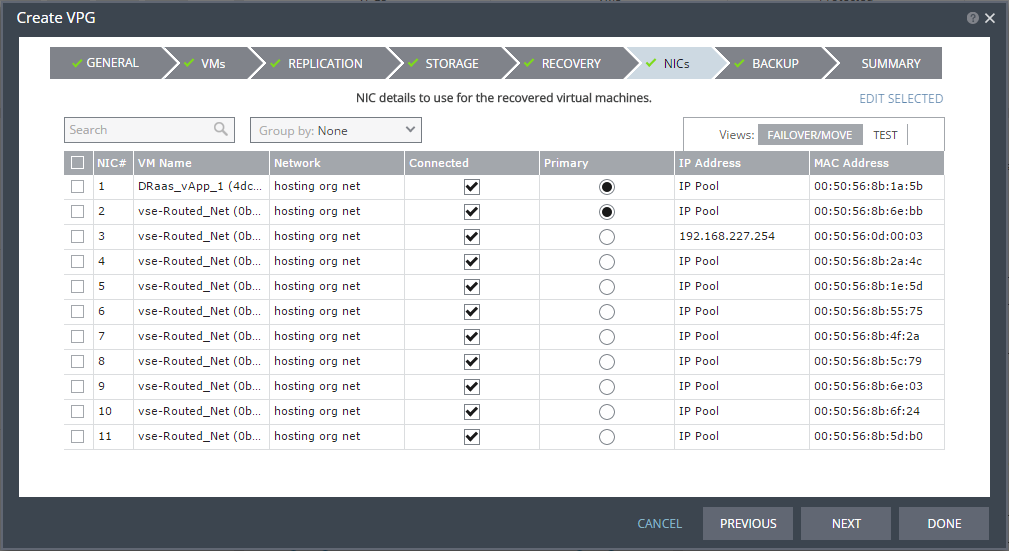Image resolution: width=1009 pixels, height=551 pixels.
Task: Select row checkbox for NIC 9
Action: [78, 386]
